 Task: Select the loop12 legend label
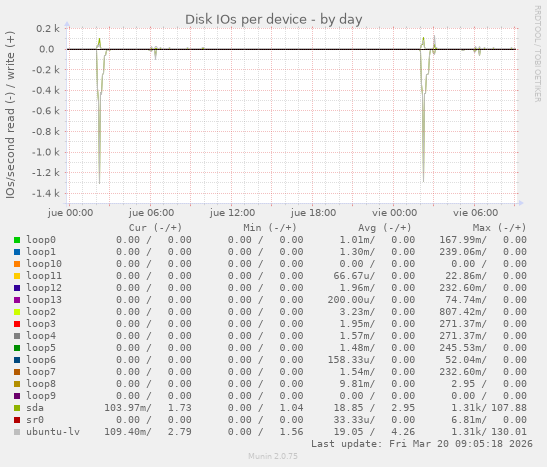(x=44, y=288)
